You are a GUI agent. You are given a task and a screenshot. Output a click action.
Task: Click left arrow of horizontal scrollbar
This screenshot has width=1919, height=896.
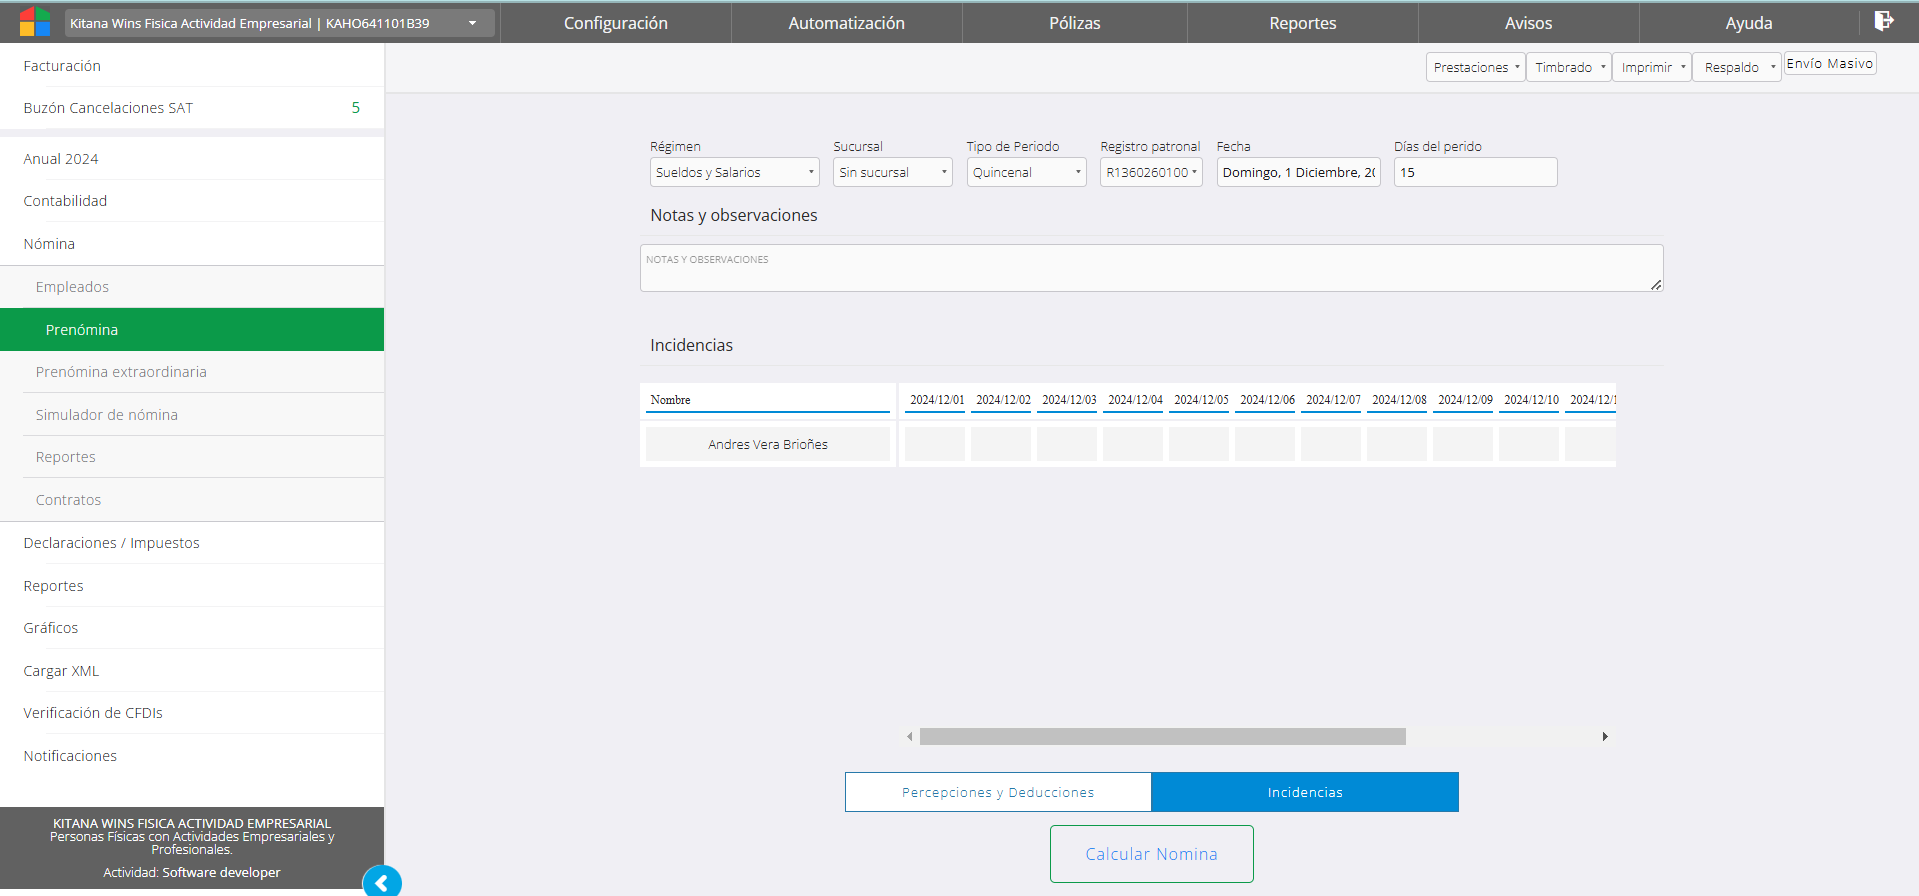point(909,737)
